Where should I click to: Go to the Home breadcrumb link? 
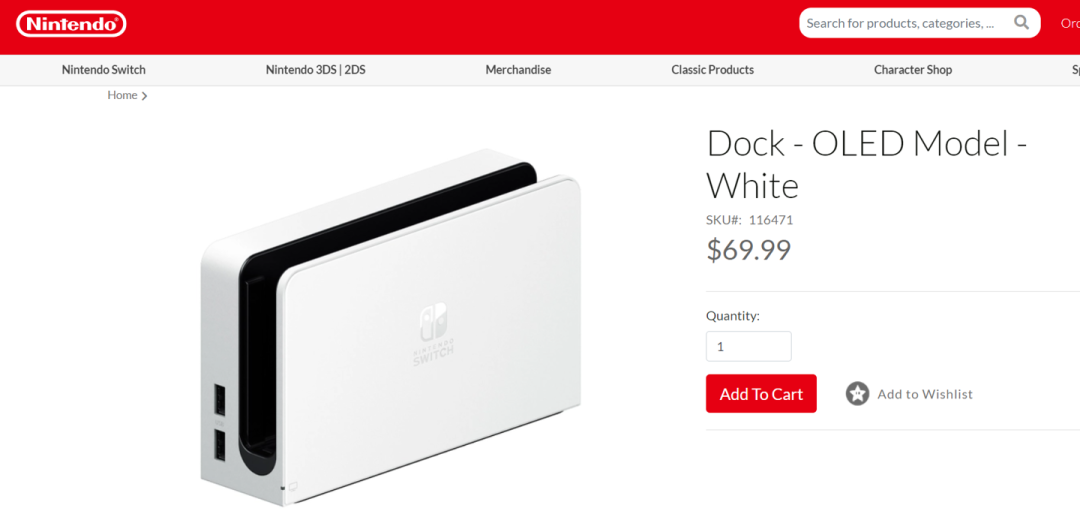[x=122, y=95]
